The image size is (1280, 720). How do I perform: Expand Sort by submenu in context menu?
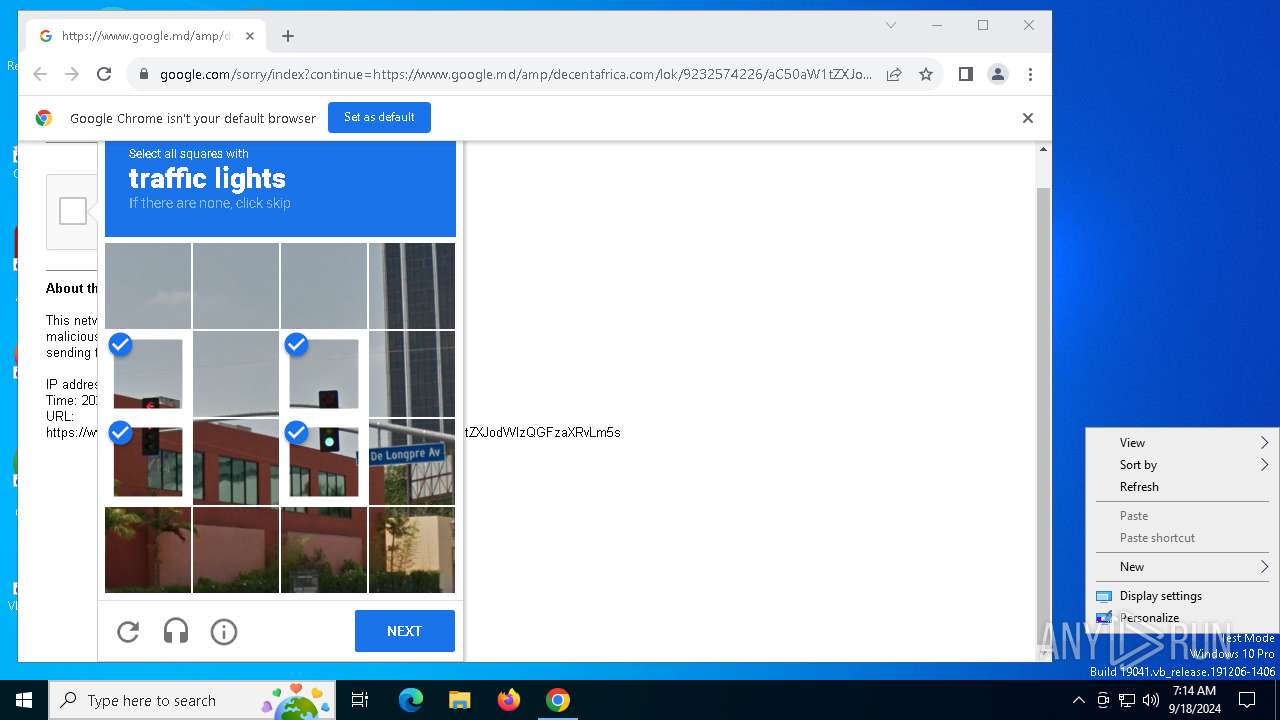[x=1184, y=465]
